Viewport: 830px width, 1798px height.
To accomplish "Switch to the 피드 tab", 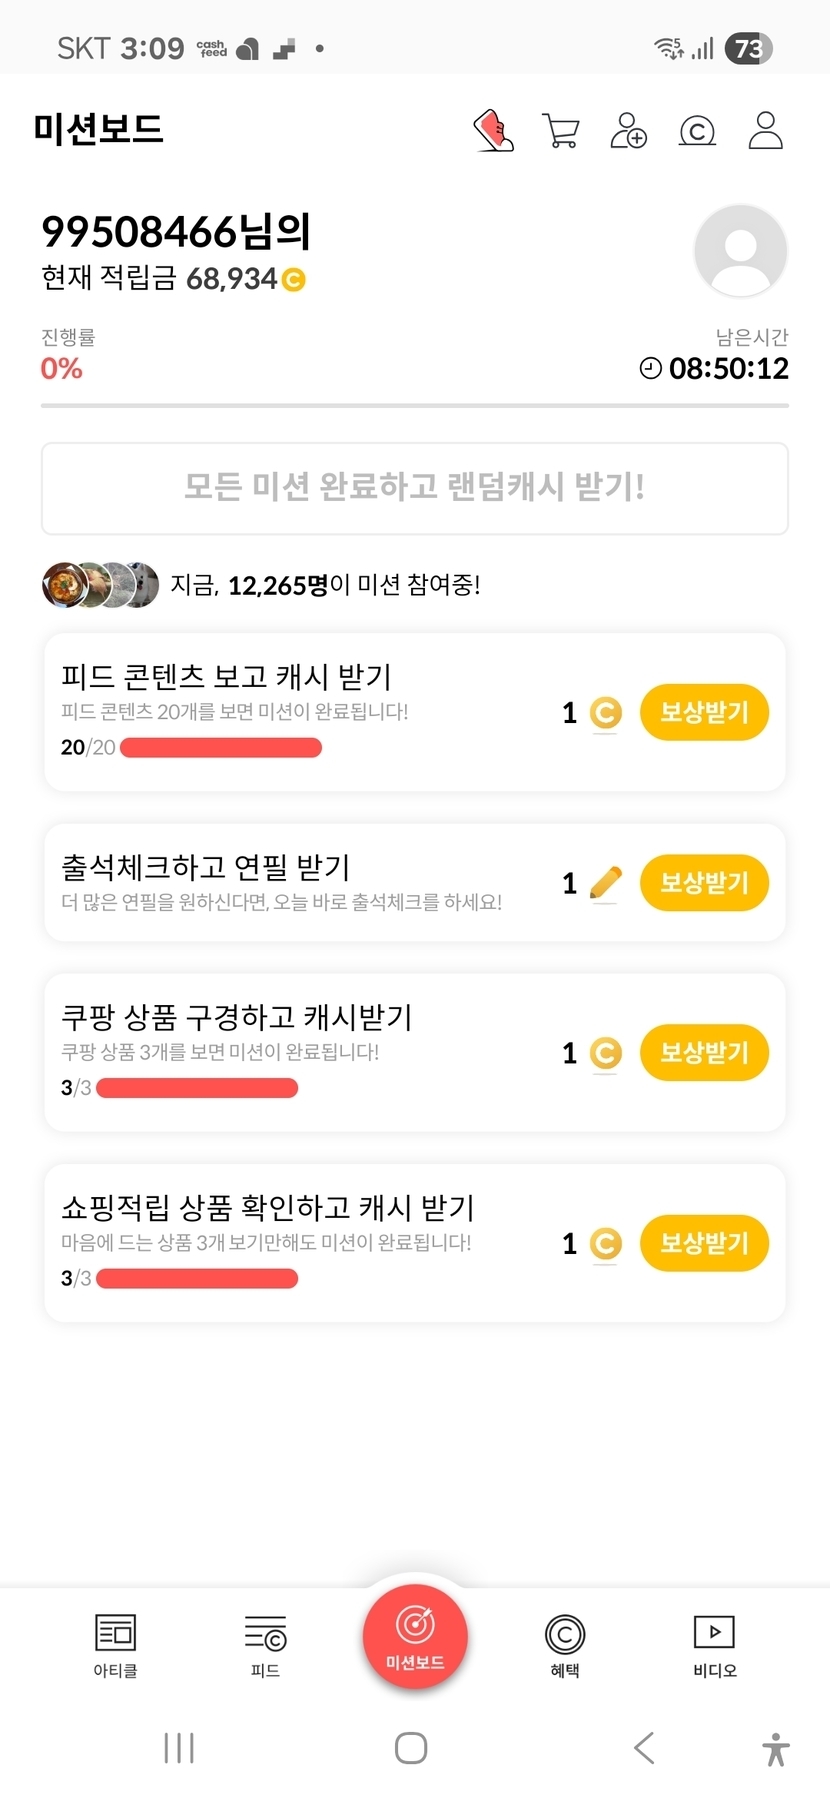I will [265, 1644].
